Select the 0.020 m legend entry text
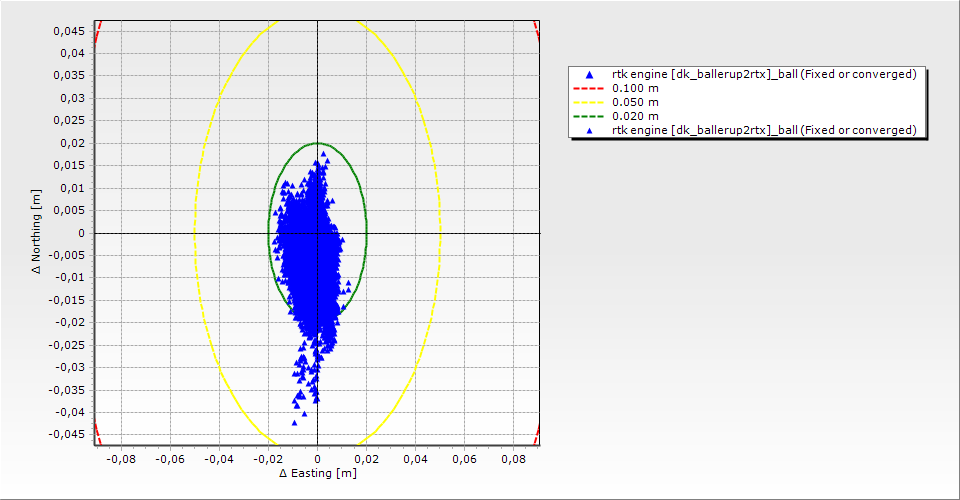The image size is (960, 500). coord(636,116)
